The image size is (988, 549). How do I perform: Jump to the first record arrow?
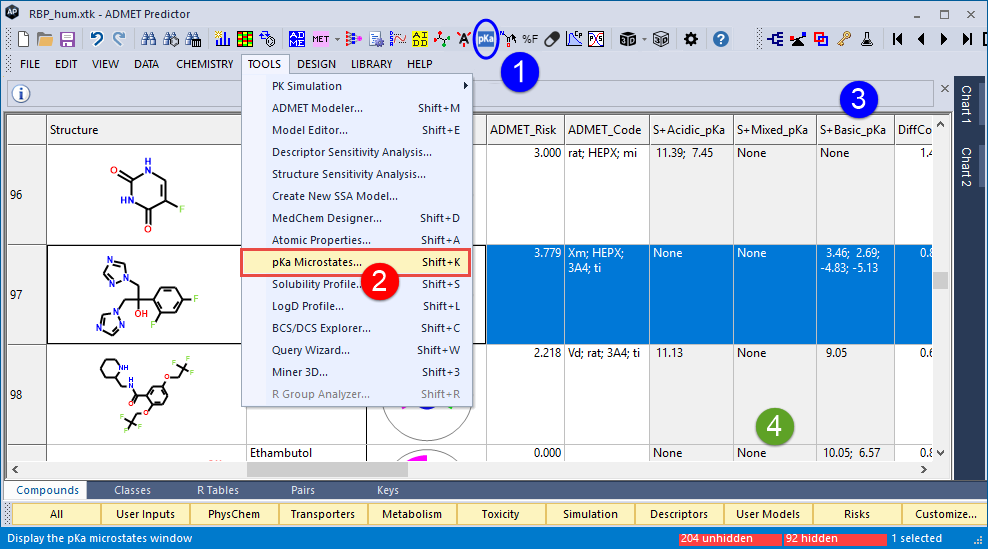pyautogui.click(x=898, y=39)
